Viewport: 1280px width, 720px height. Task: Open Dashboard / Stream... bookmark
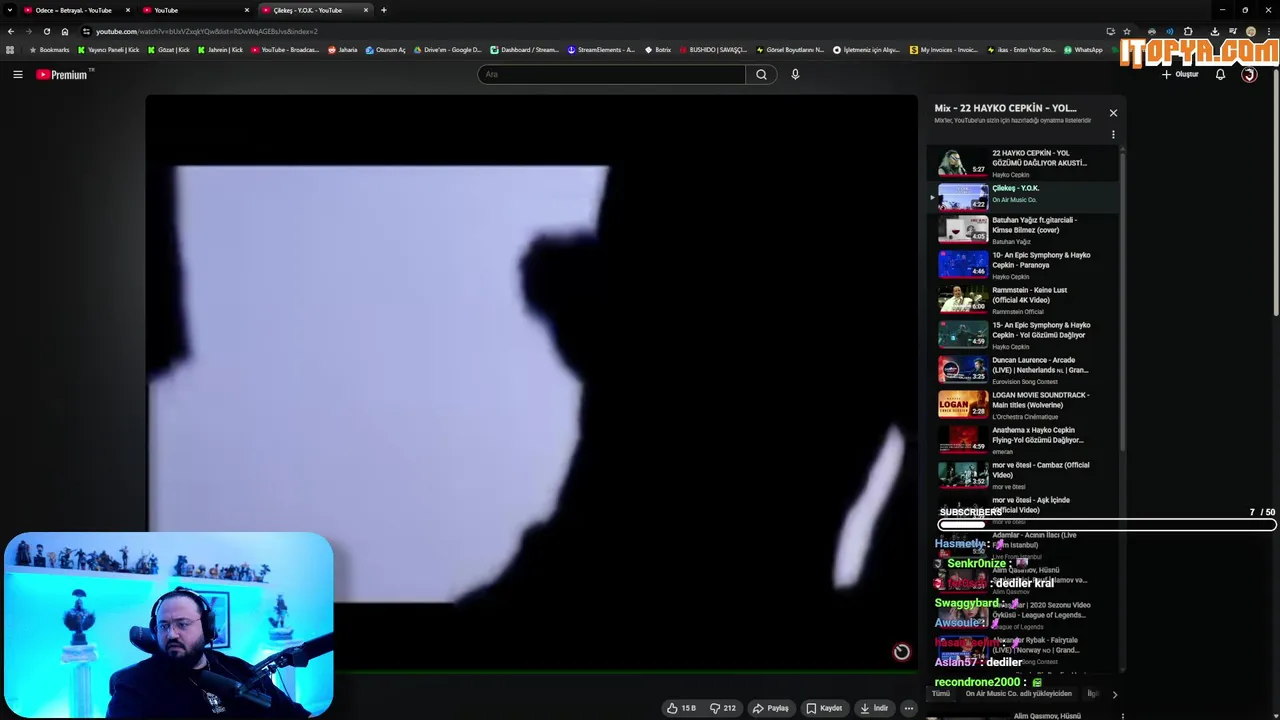click(x=525, y=50)
